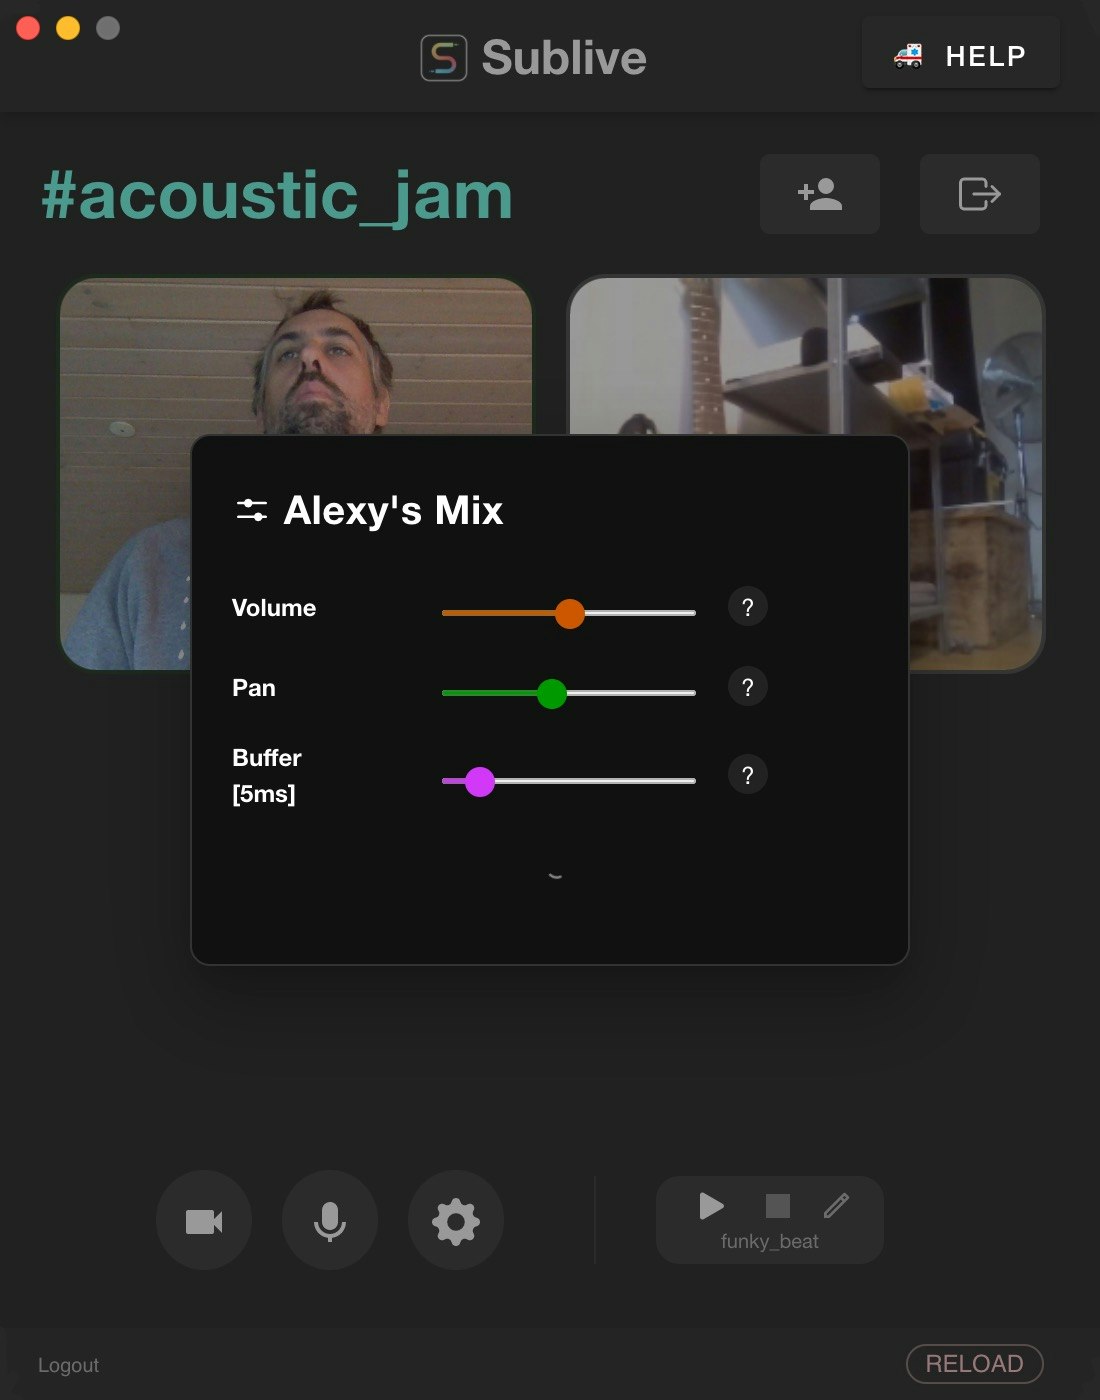Click the orange Volume slider handle
The image size is (1100, 1400).
coord(569,613)
